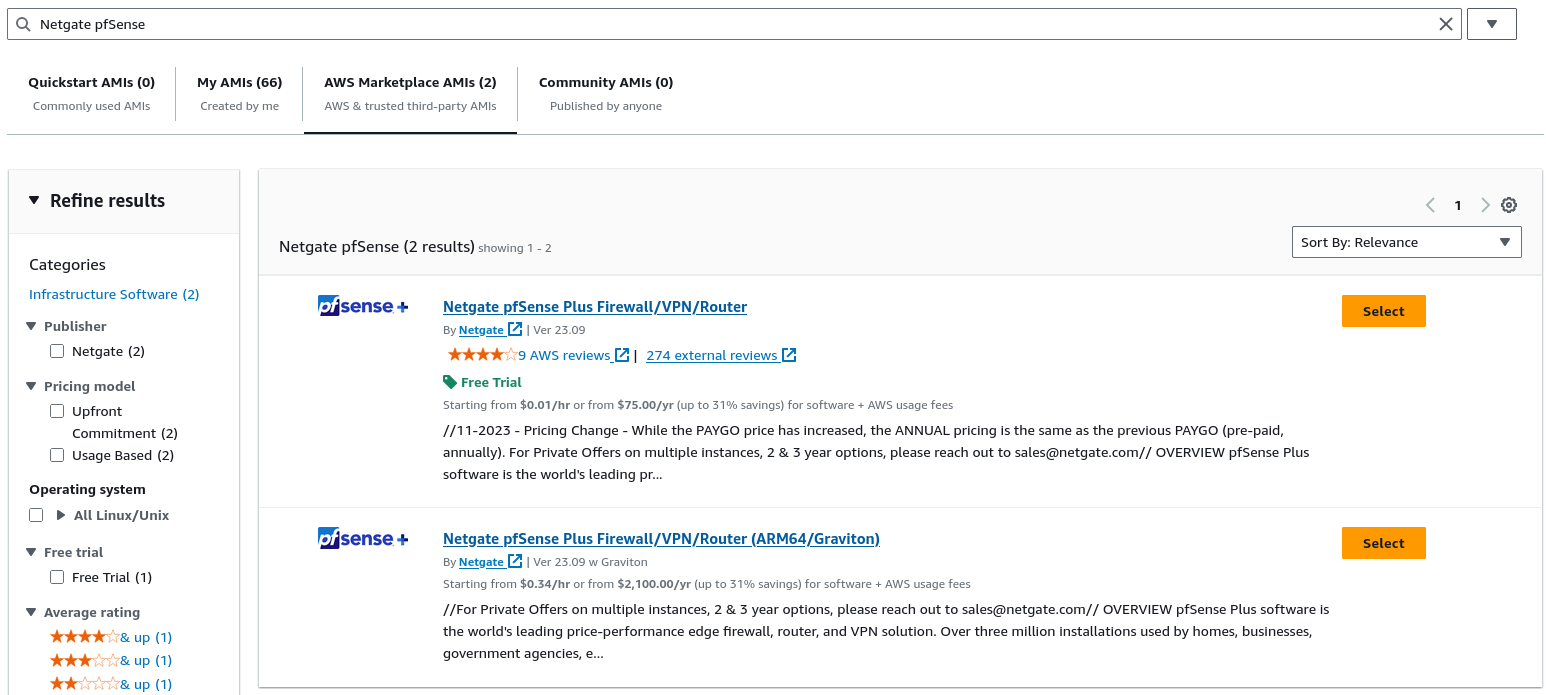Click the pfSense Plus logo of first result

363,306
